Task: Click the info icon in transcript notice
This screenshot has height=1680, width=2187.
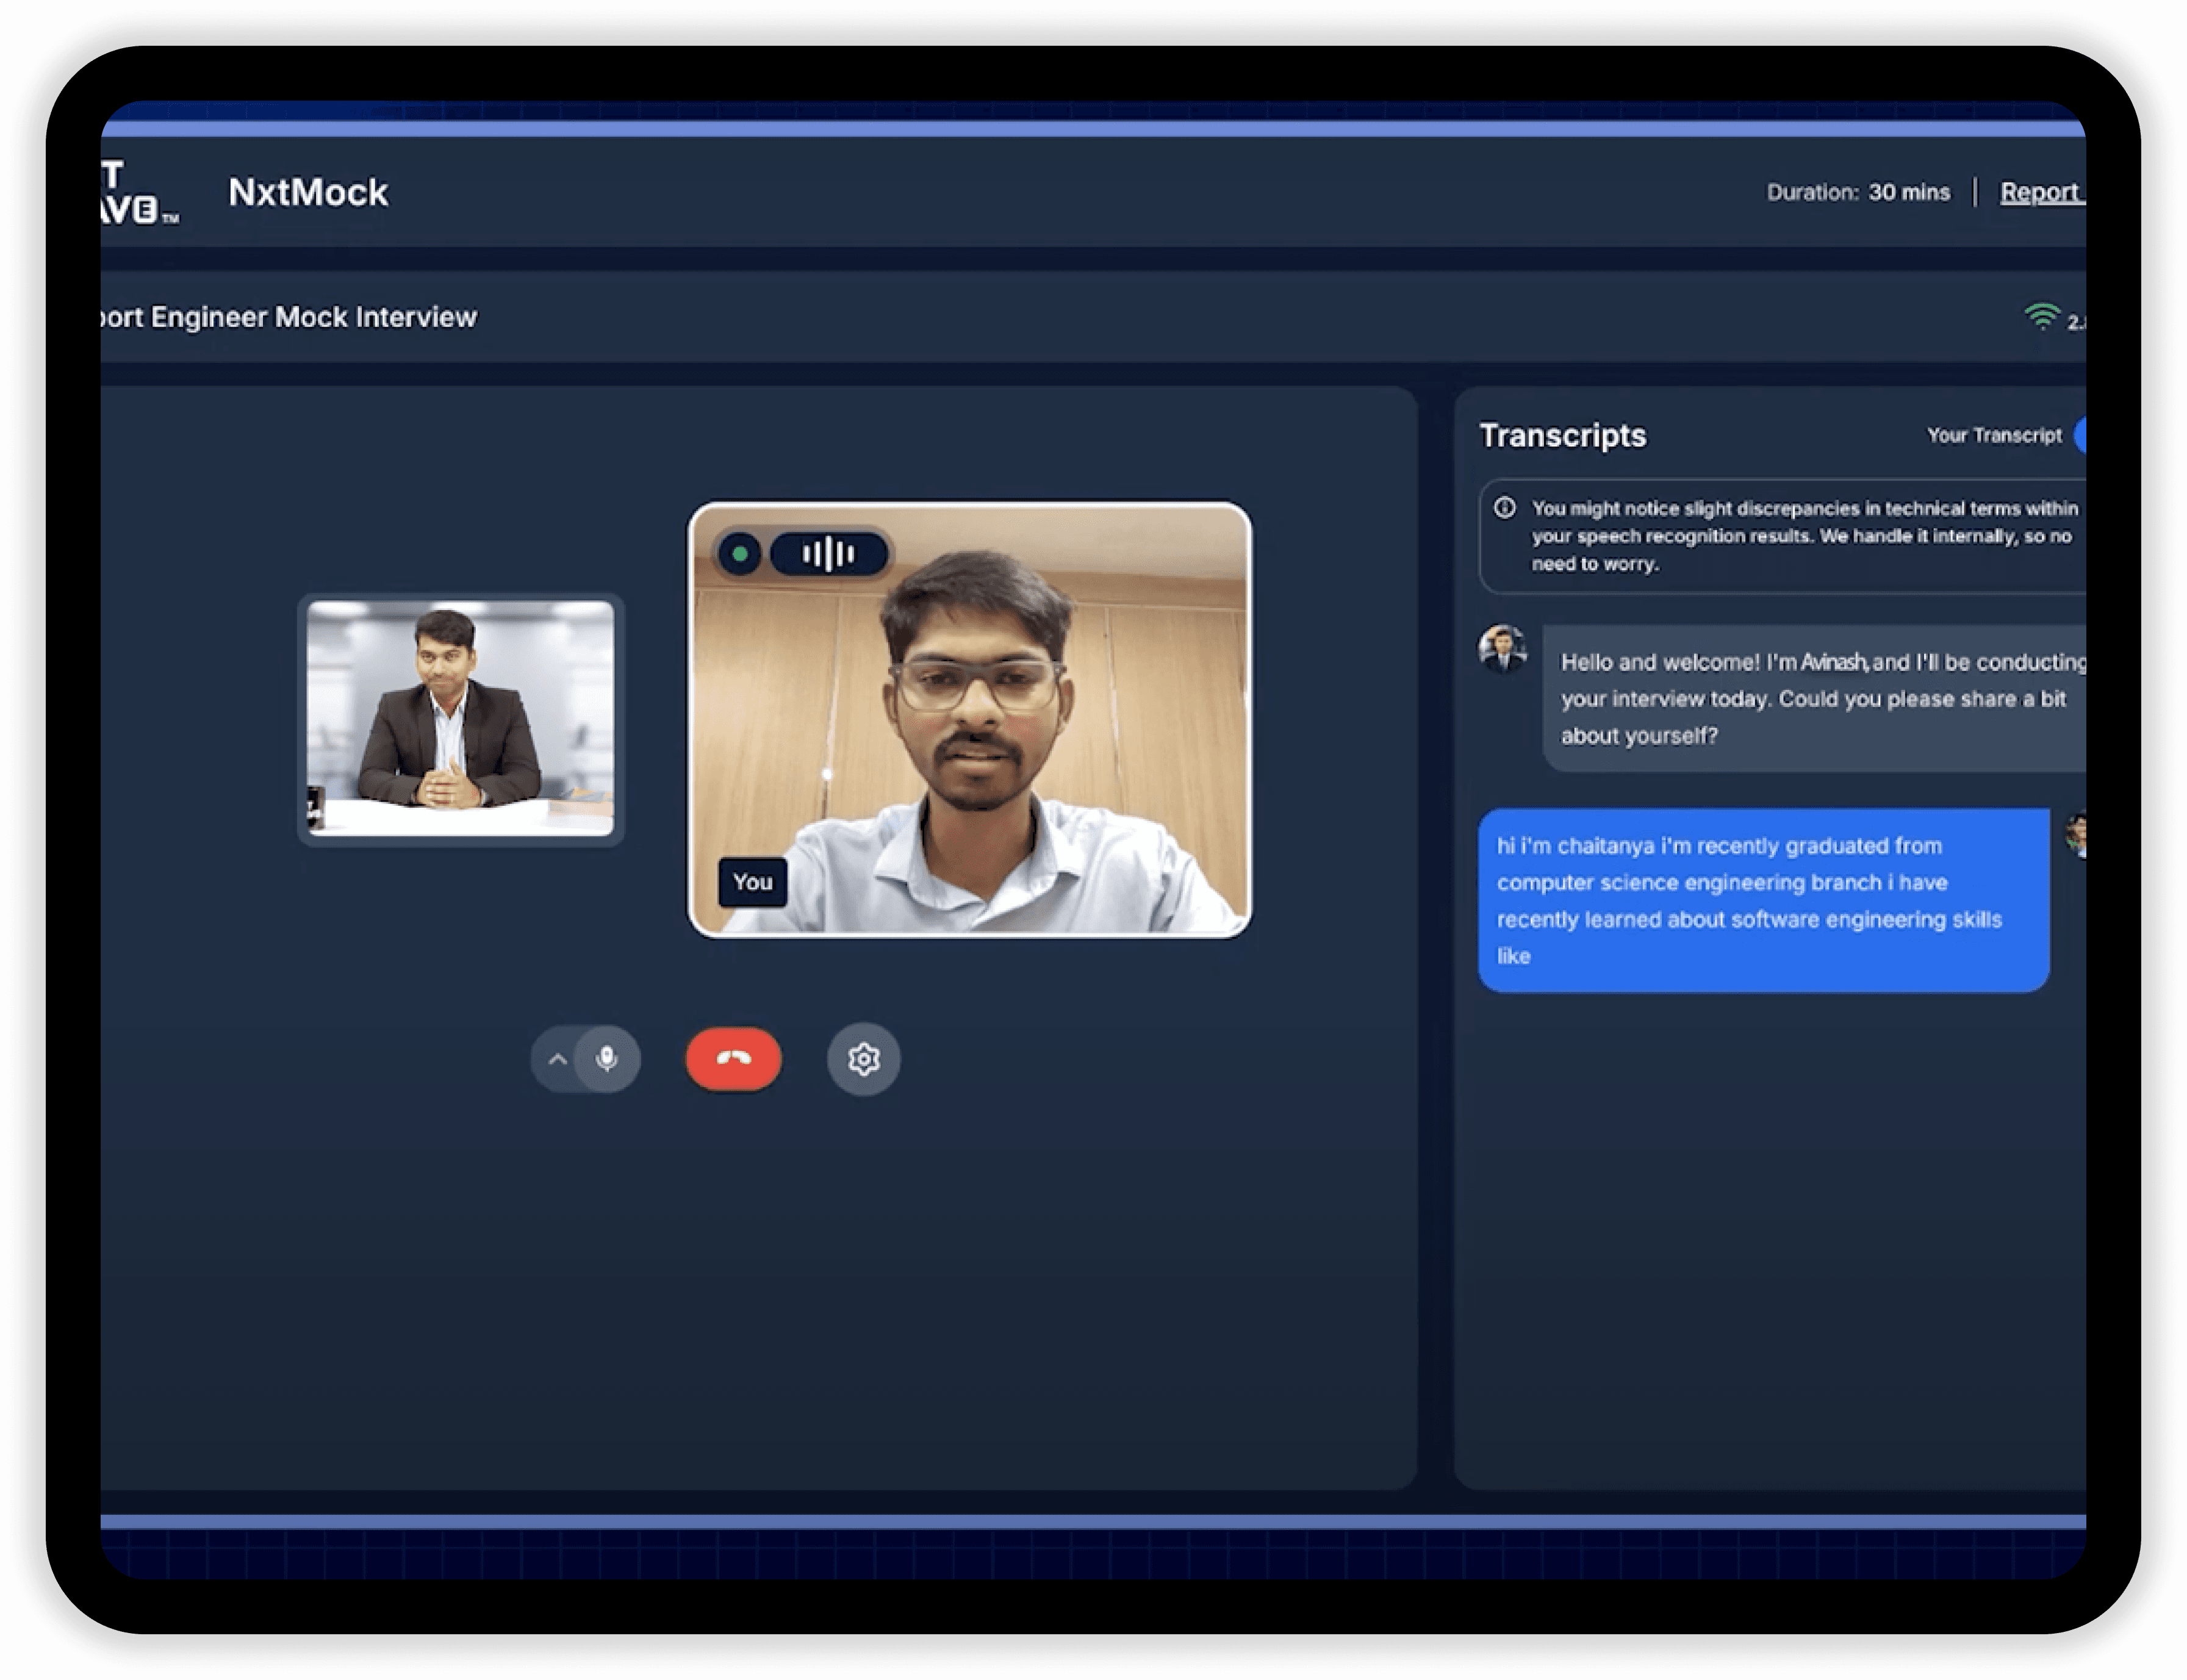Action: point(1504,508)
